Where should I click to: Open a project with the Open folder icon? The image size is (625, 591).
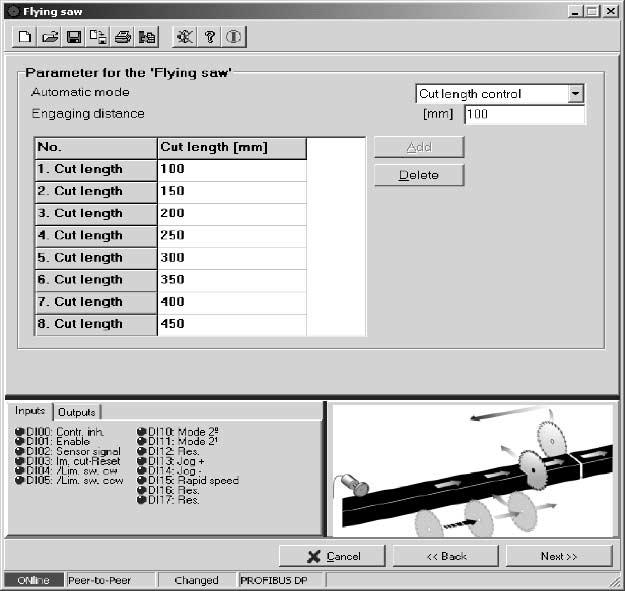point(49,37)
